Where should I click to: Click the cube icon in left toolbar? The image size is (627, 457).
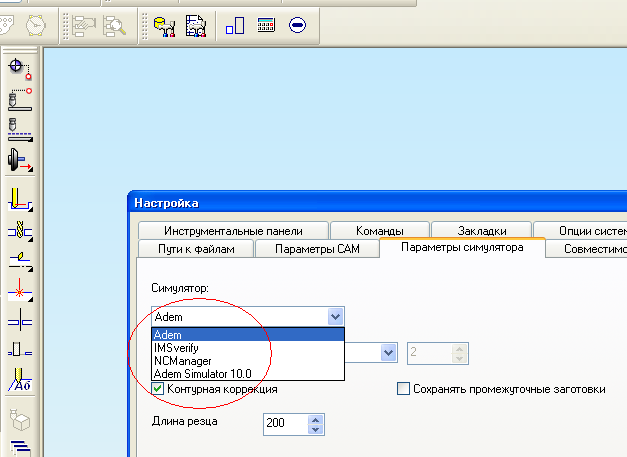(19, 415)
